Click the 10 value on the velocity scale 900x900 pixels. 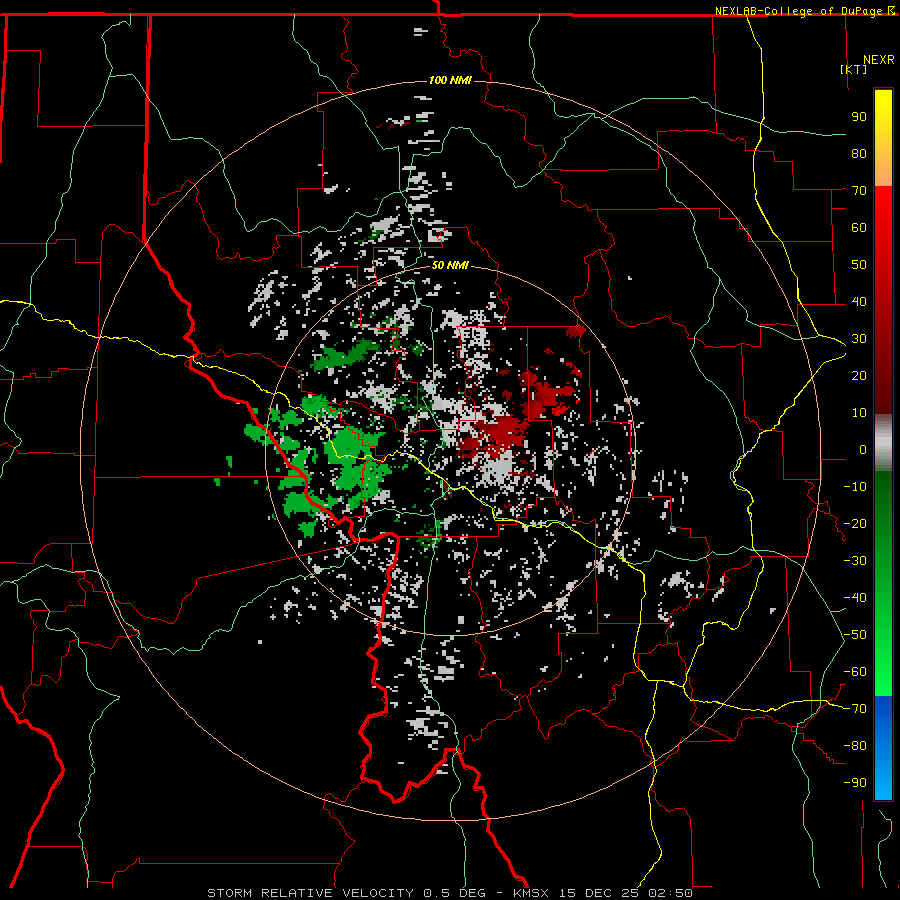click(x=859, y=413)
